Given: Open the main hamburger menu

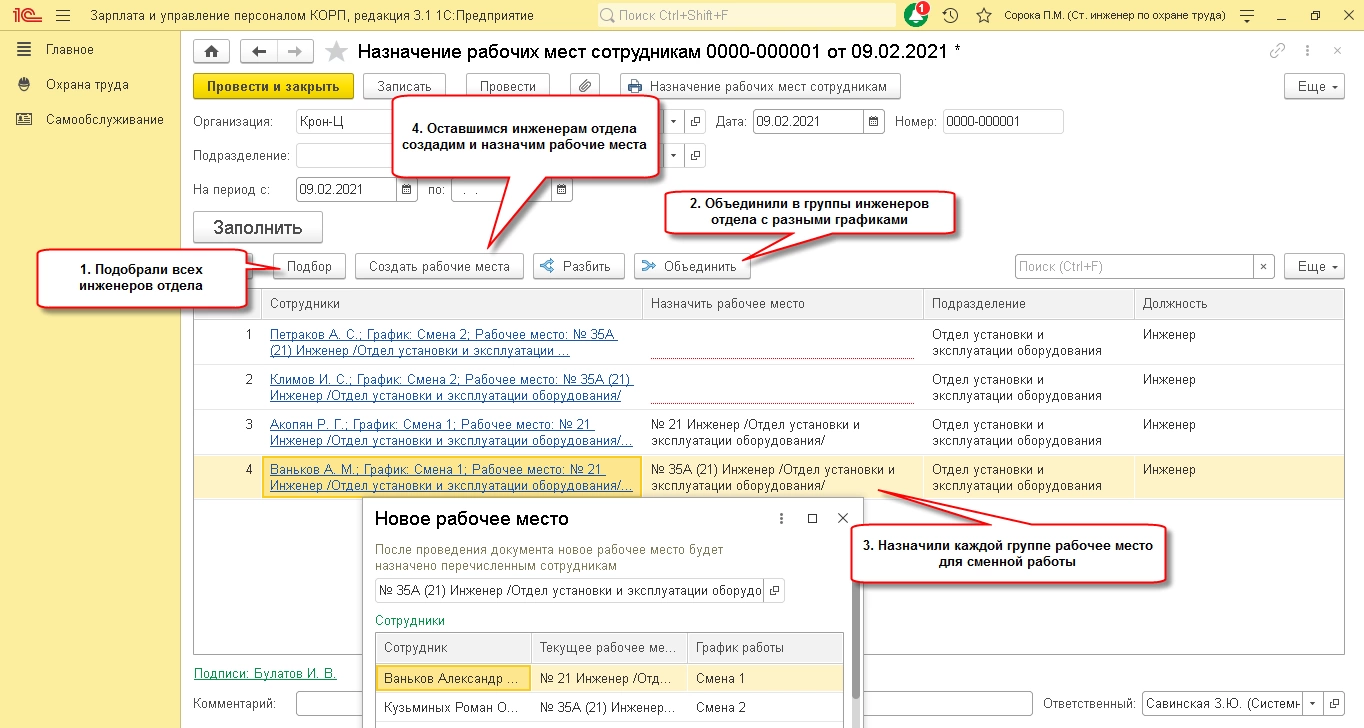Looking at the screenshot, I should [63, 16].
